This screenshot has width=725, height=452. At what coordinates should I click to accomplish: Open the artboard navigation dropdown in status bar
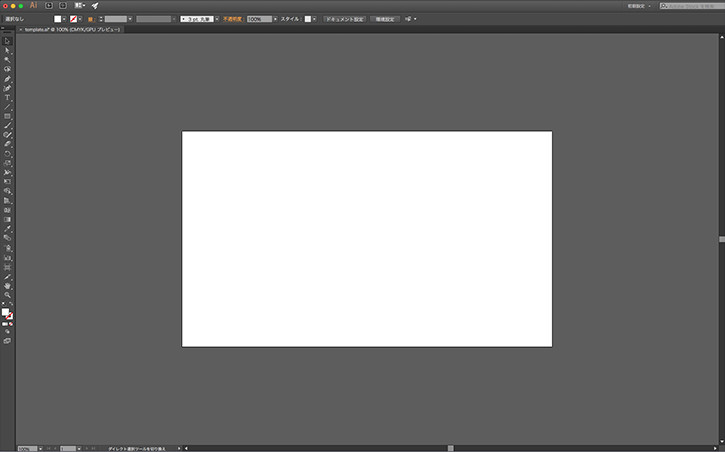click(79, 449)
